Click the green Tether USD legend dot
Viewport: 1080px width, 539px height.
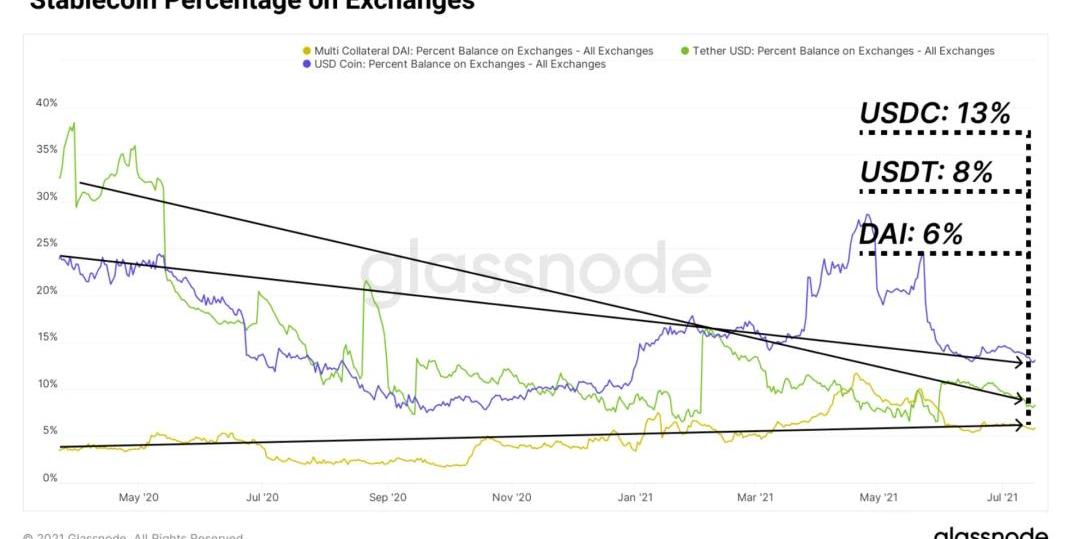[684, 51]
